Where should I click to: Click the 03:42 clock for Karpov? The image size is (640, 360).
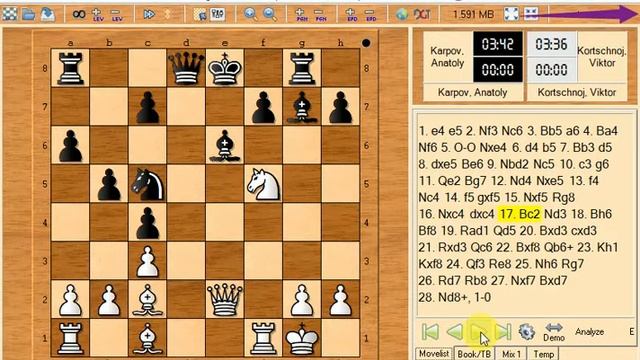coord(498,44)
